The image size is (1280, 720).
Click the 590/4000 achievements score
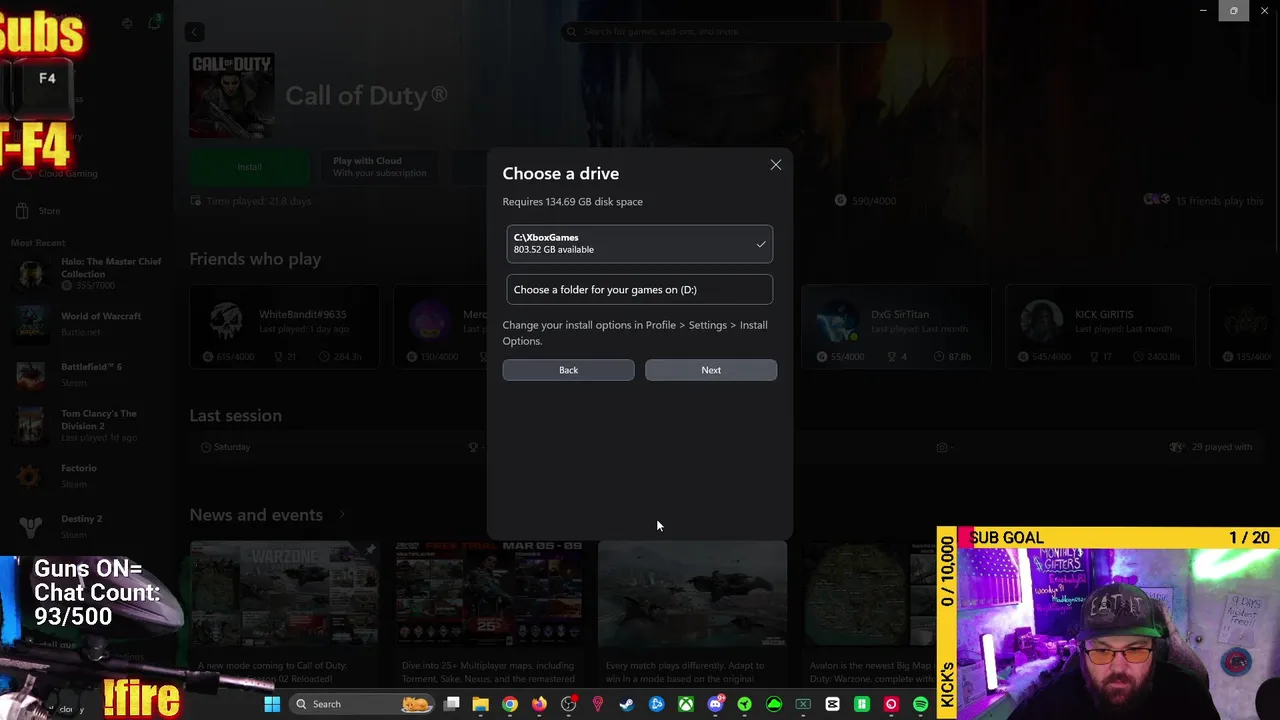[866, 201]
